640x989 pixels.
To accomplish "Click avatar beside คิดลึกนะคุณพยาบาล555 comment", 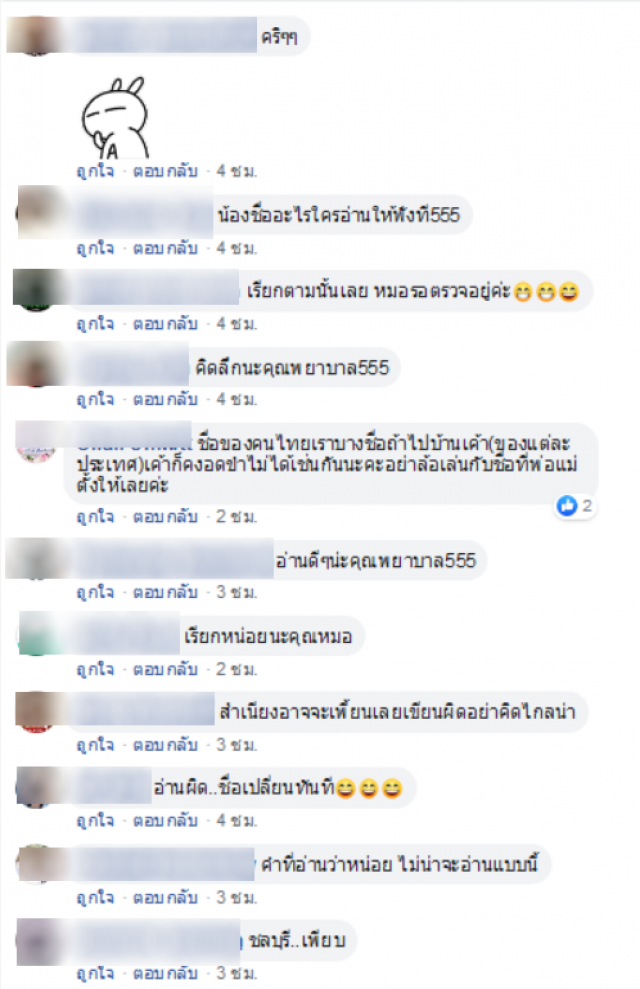I will coord(35,366).
